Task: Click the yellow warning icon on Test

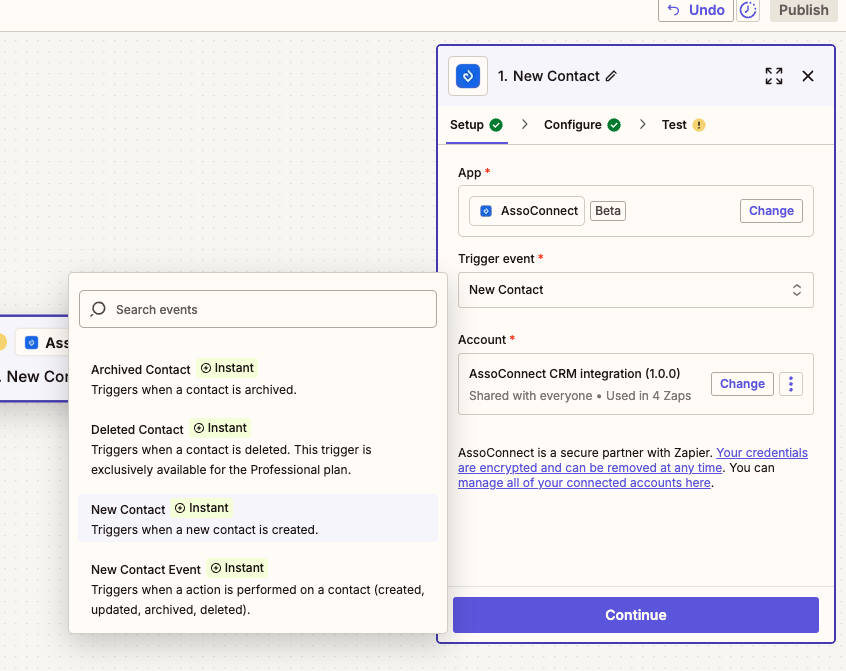Action: (699, 125)
